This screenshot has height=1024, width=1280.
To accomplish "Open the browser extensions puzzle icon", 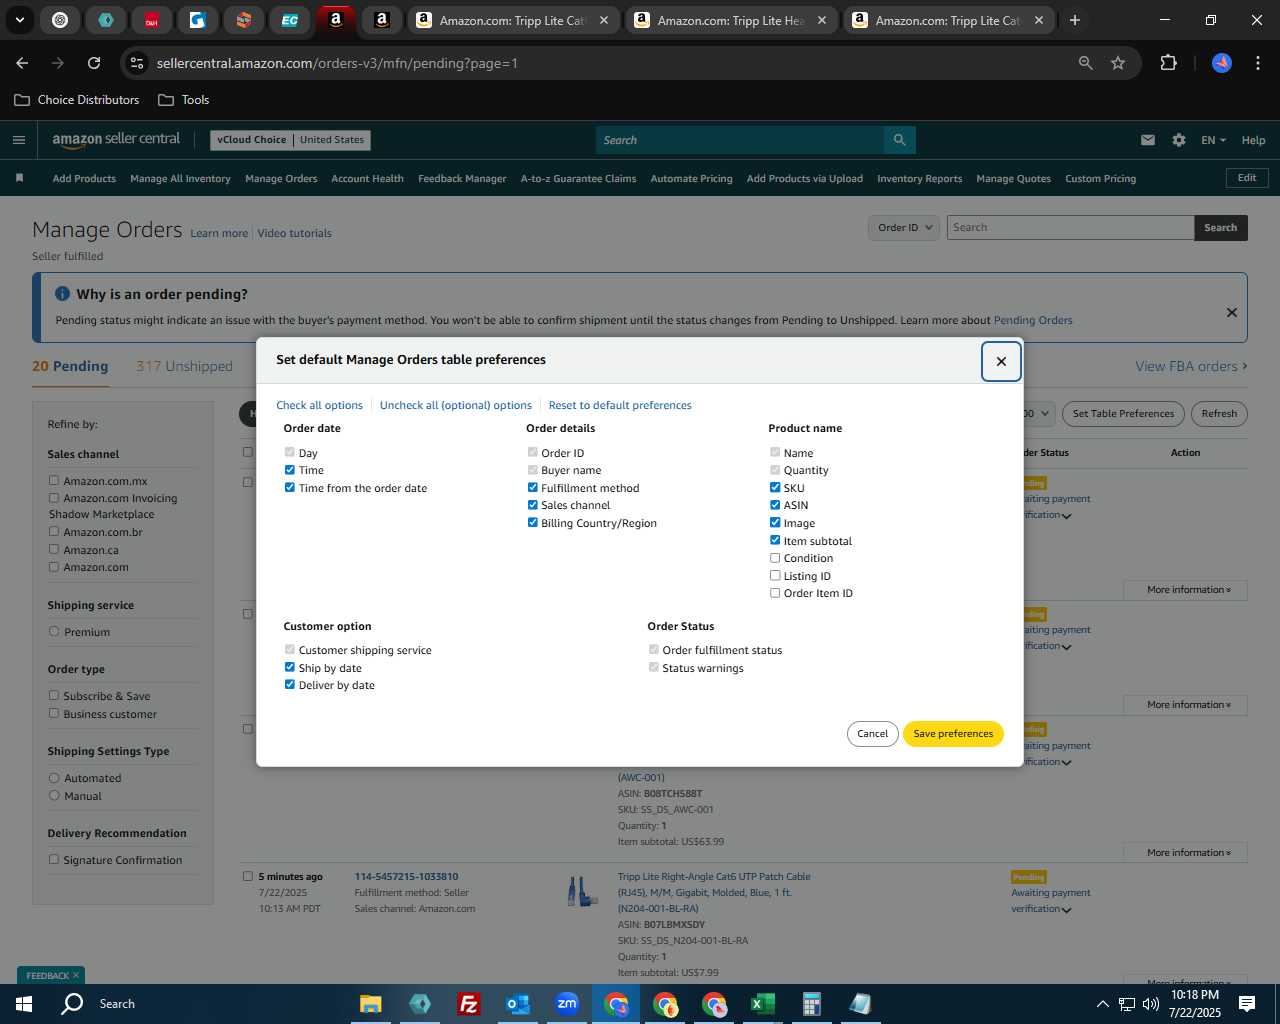I will point(1168,63).
